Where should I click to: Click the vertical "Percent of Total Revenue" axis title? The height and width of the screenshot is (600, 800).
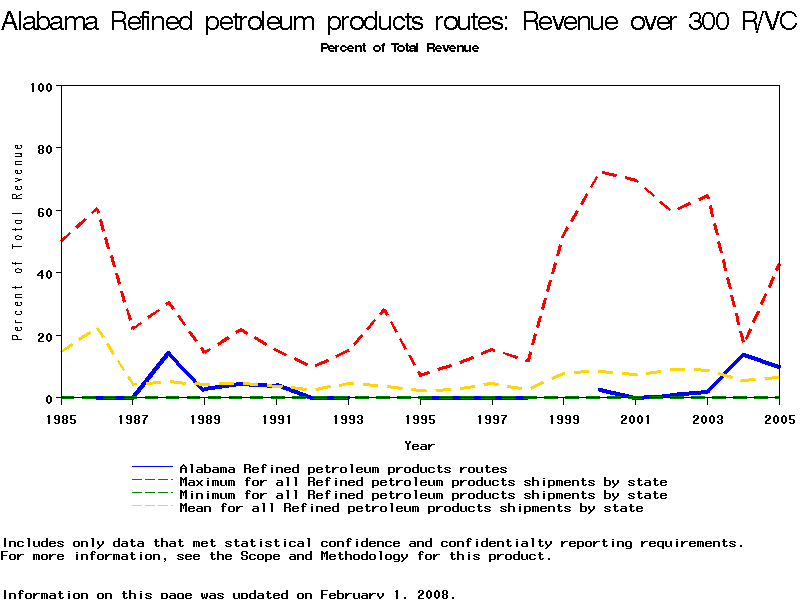pos(17,242)
